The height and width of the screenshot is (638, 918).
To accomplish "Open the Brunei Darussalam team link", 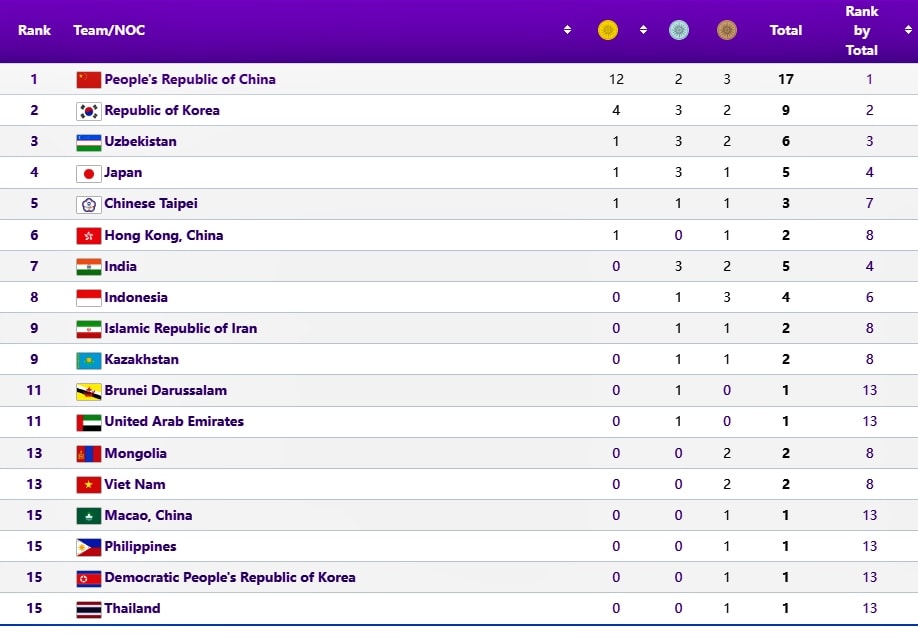I will click(165, 390).
